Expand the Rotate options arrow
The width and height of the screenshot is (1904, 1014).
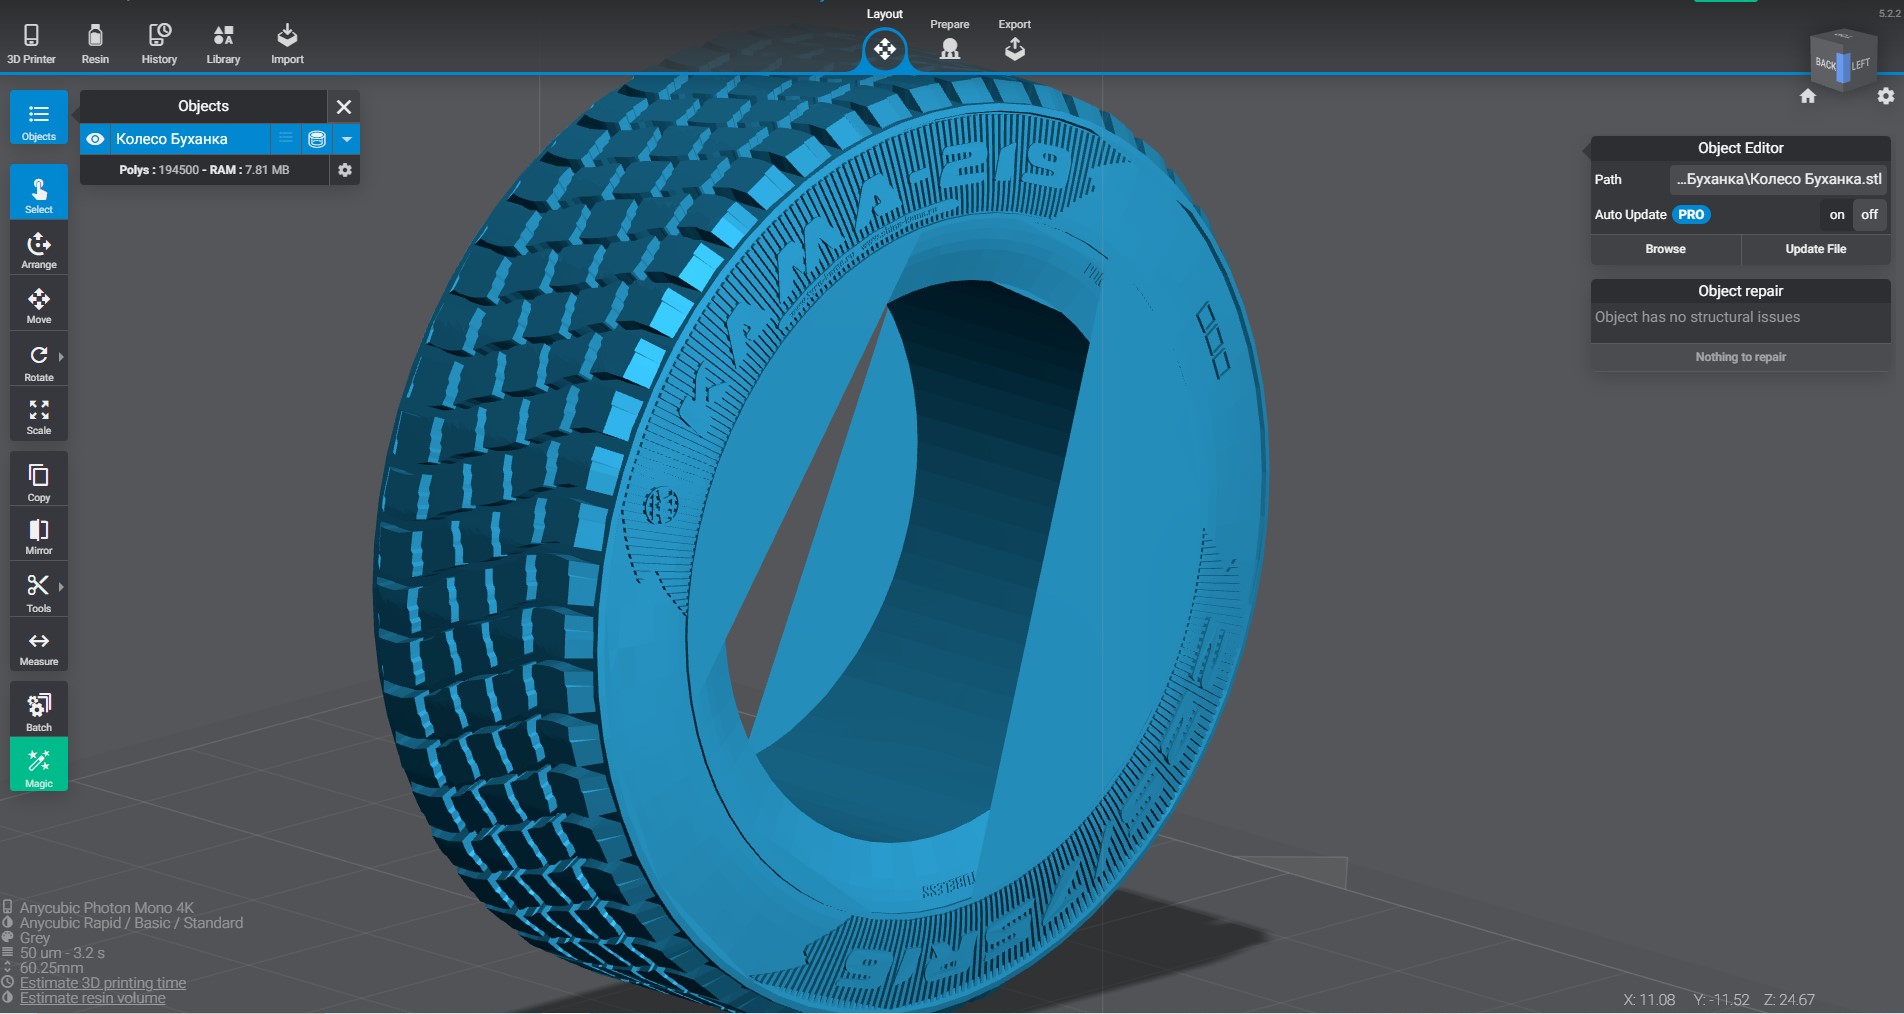click(x=61, y=356)
